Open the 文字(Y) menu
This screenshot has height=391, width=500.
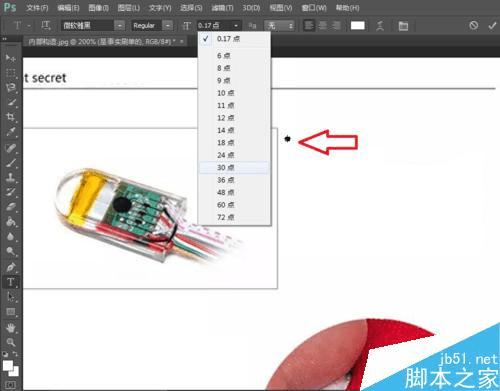click(x=160, y=8)
